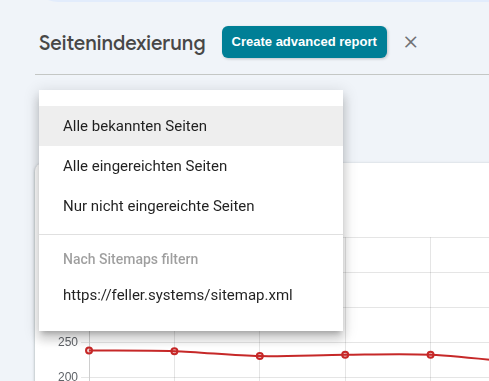Click the second red chart data point

(x=174, y=351)
